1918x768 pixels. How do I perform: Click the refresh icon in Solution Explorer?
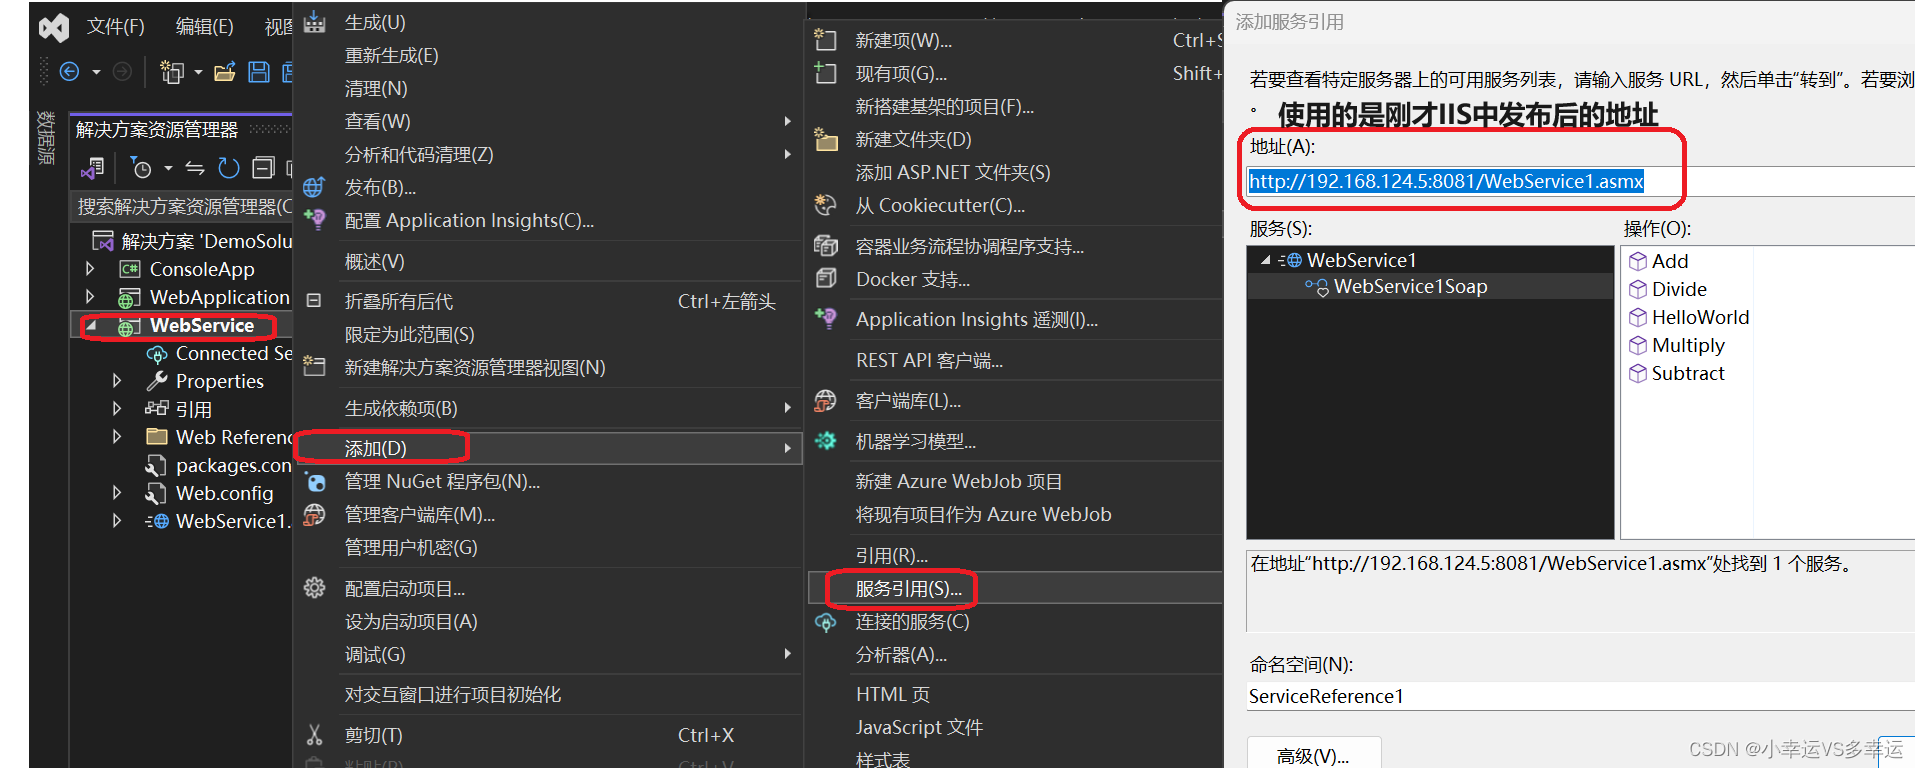[x=229, y=168]
